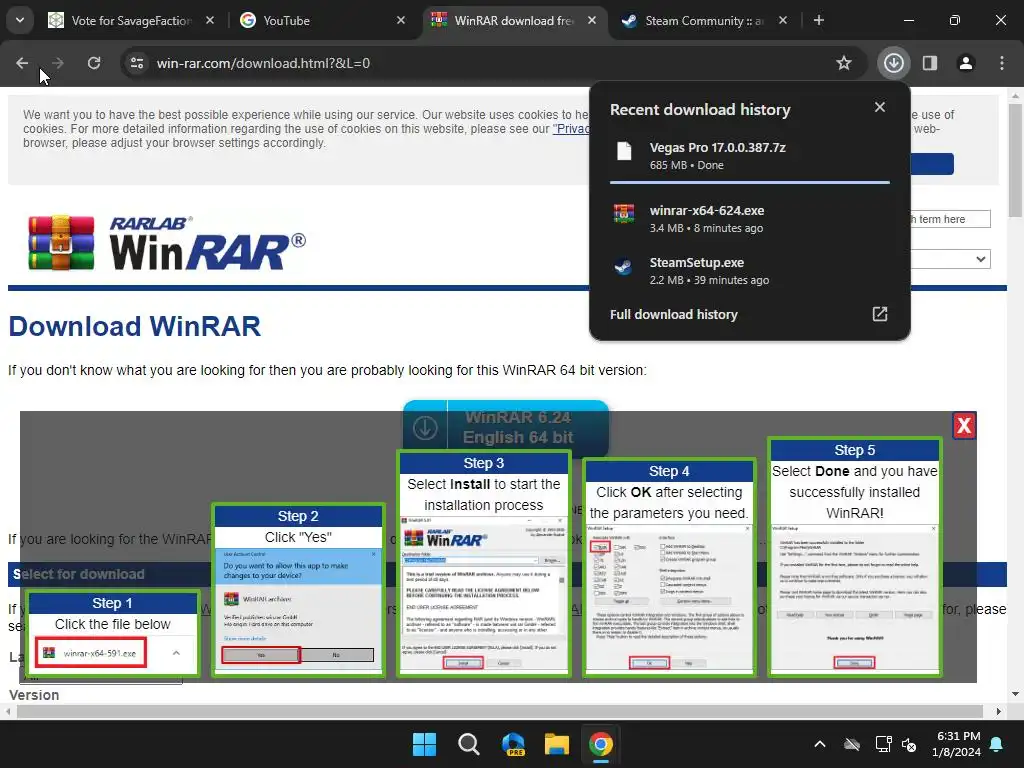Click the search term input field
Screen dimensions: 1024x768
point(951,219)
